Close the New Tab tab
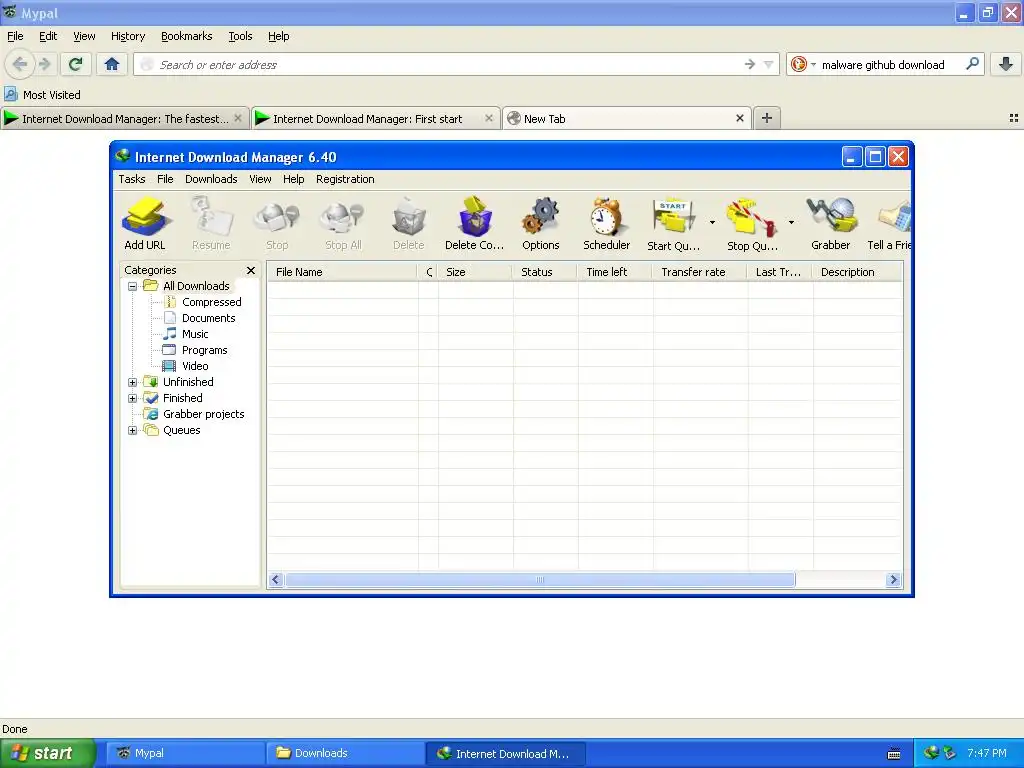The height and width of the screenshot is (768, 1024). coord(740,118)
